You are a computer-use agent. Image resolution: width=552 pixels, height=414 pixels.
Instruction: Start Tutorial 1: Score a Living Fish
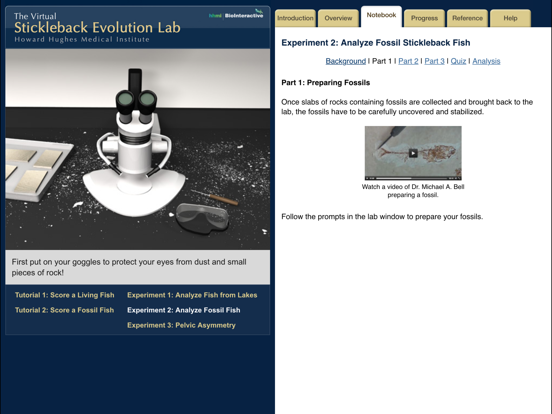64,295
